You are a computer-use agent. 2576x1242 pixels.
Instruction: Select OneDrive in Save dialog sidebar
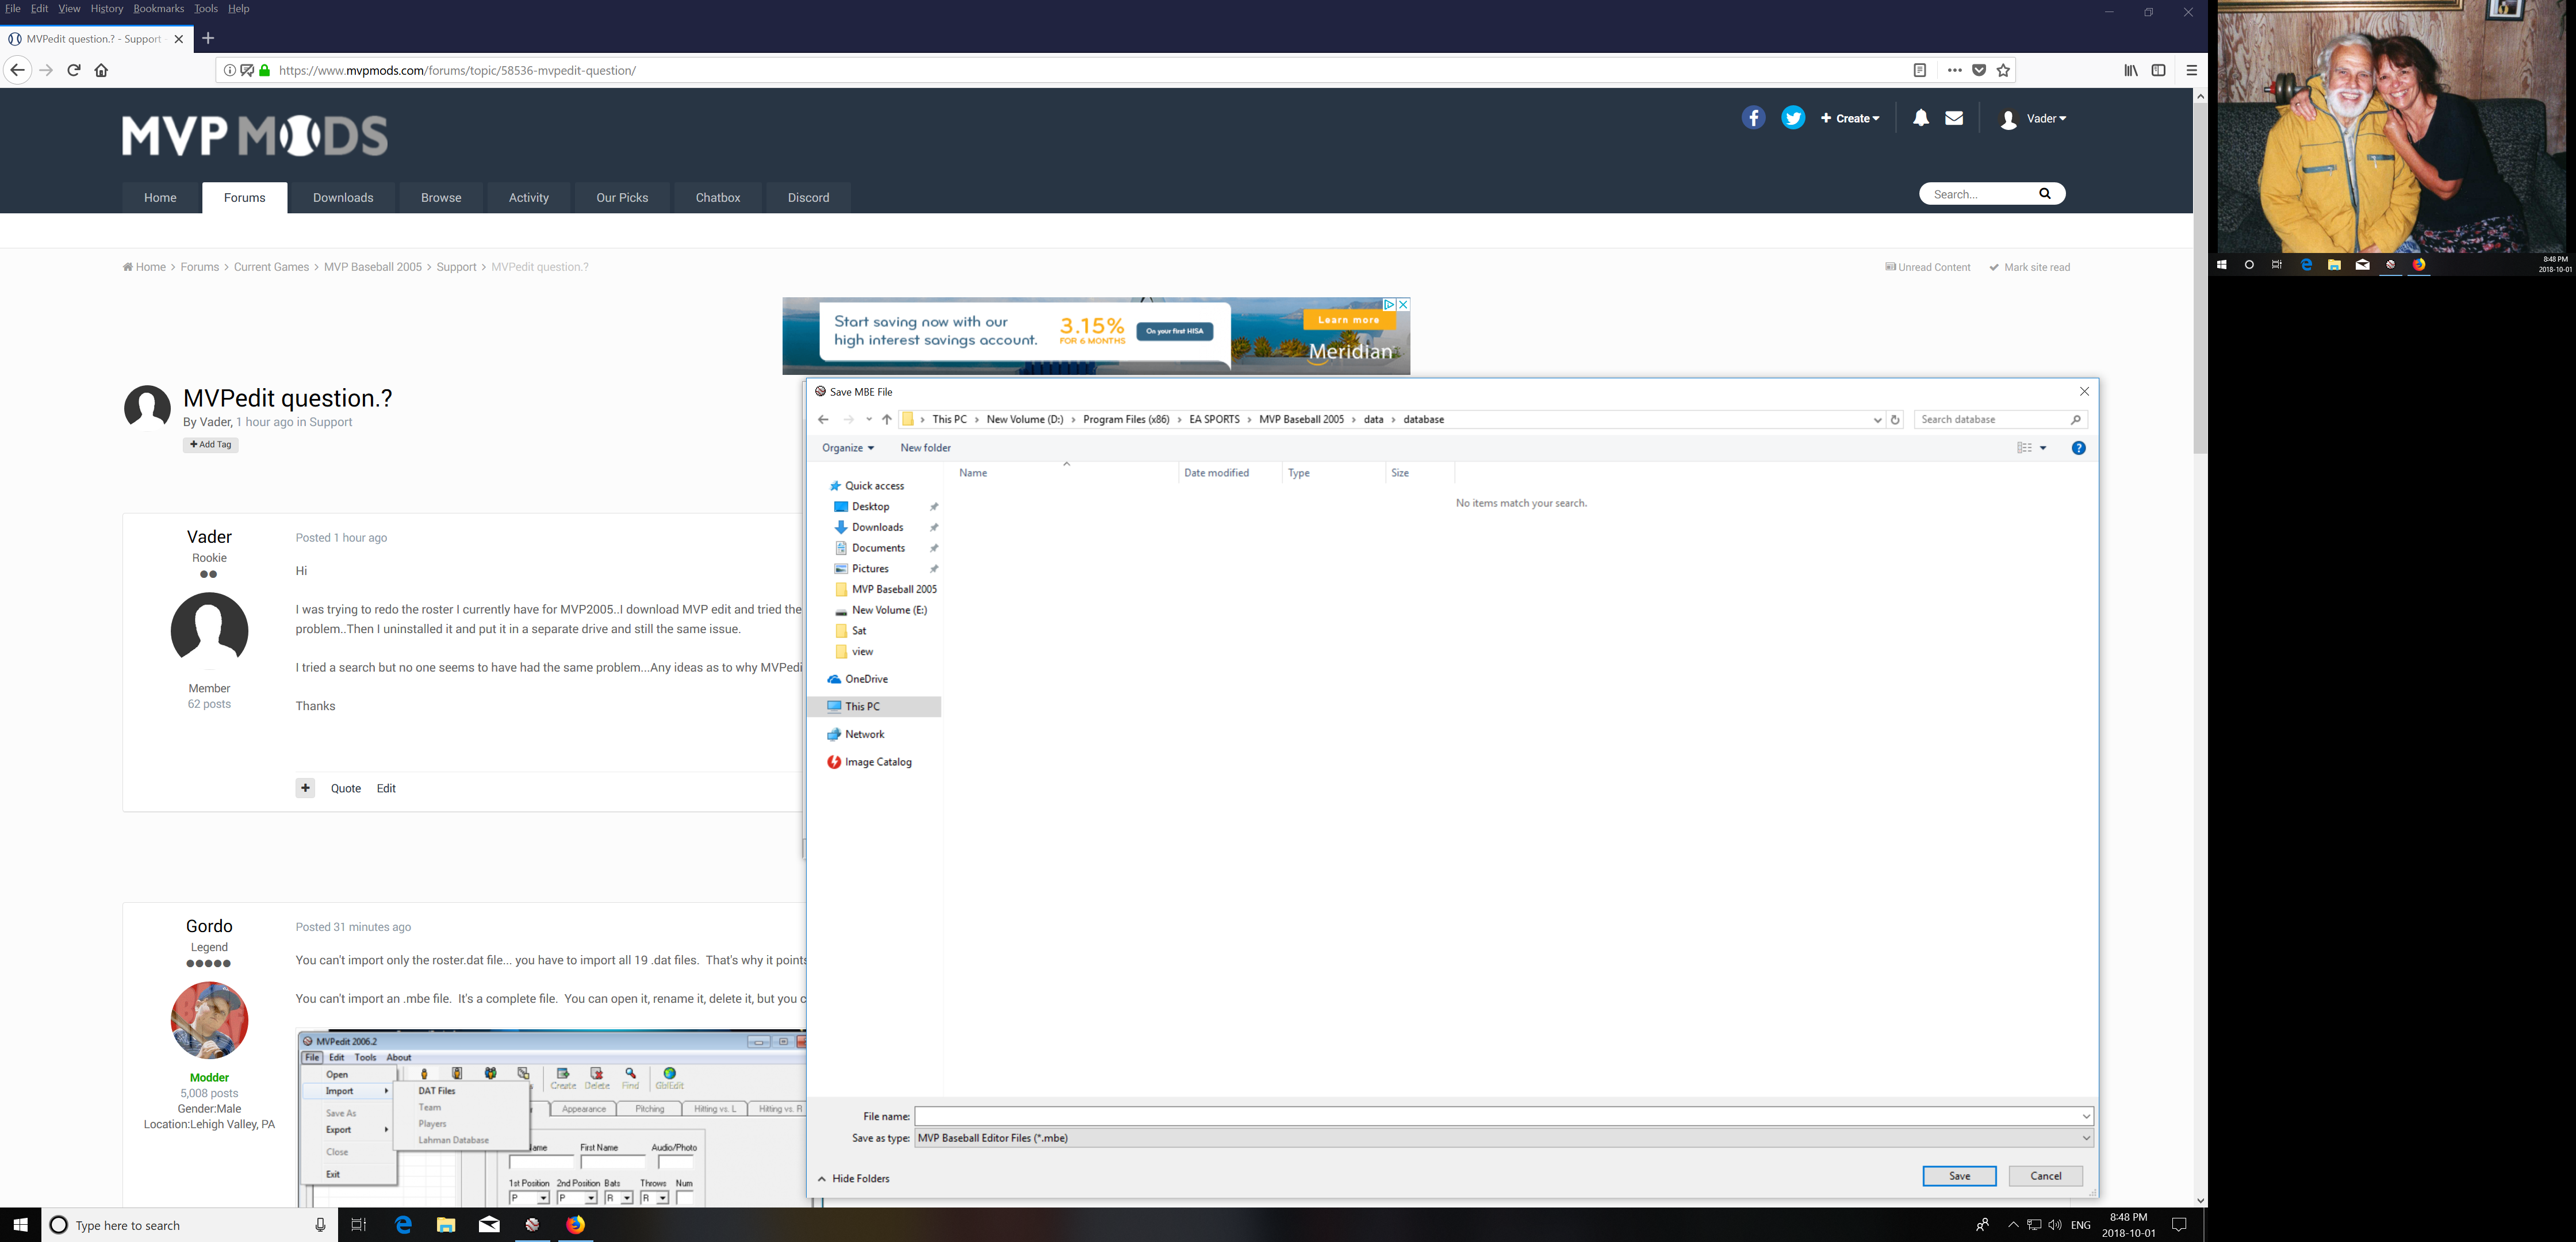coord(866,679)
